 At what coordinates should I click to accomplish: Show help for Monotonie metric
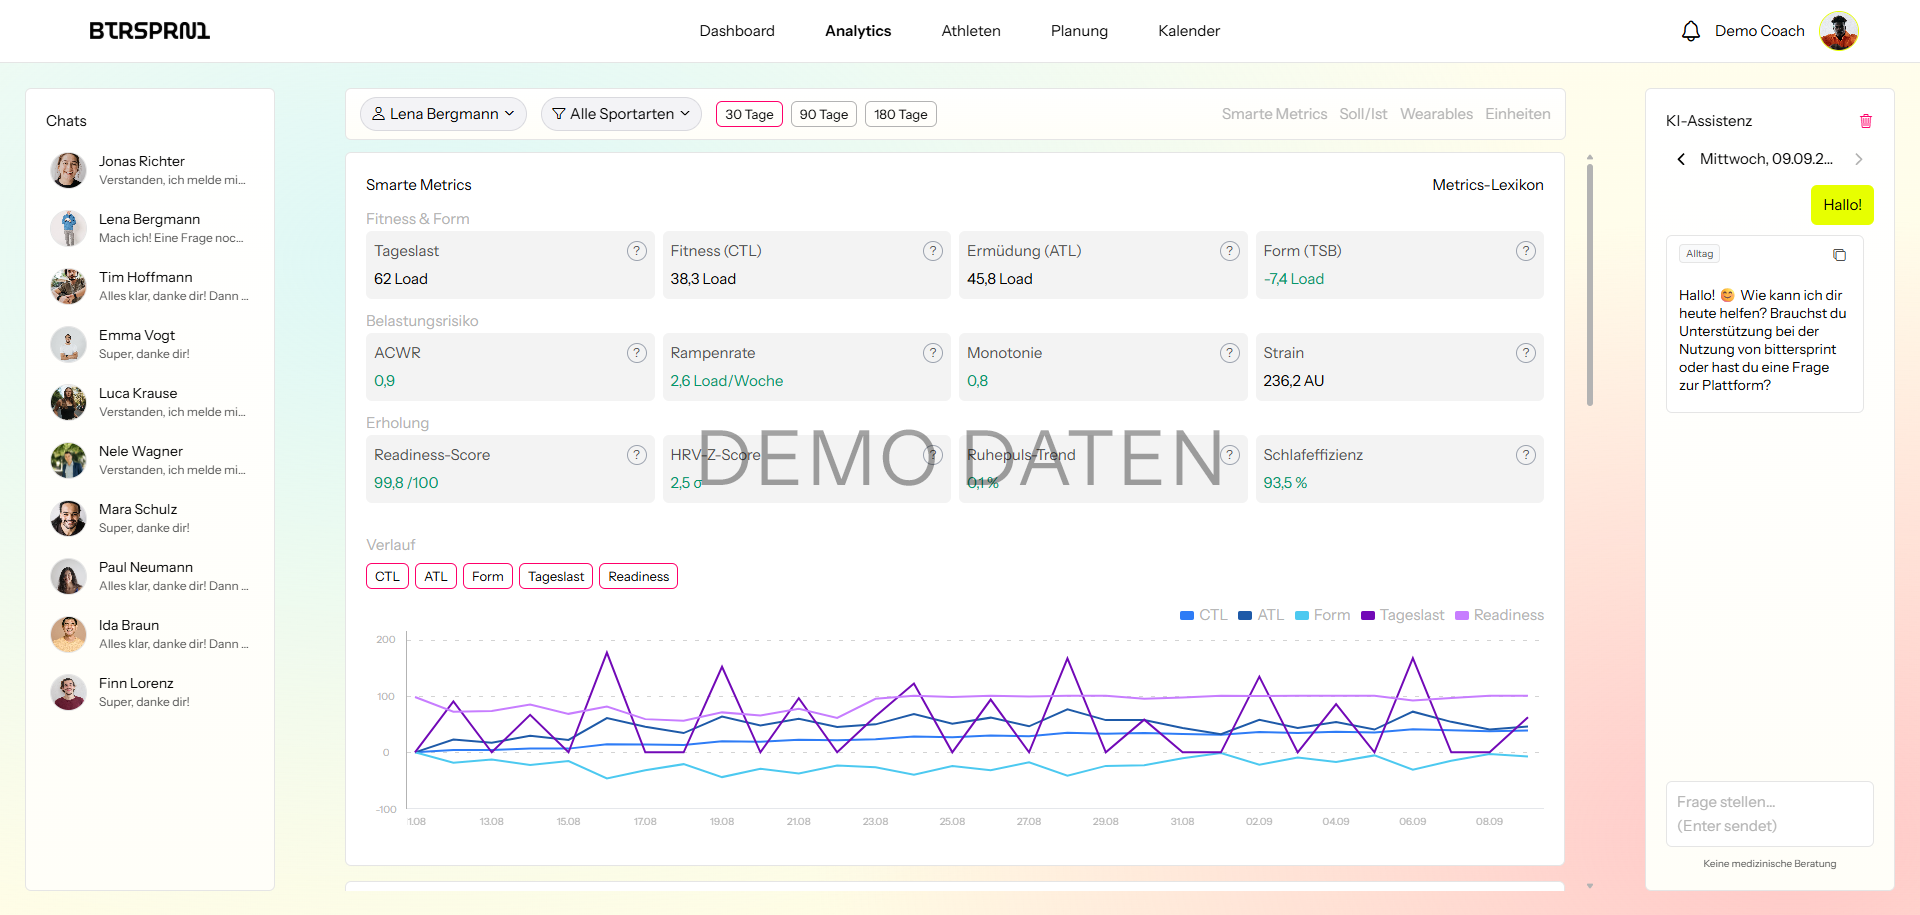[1230, 353]
